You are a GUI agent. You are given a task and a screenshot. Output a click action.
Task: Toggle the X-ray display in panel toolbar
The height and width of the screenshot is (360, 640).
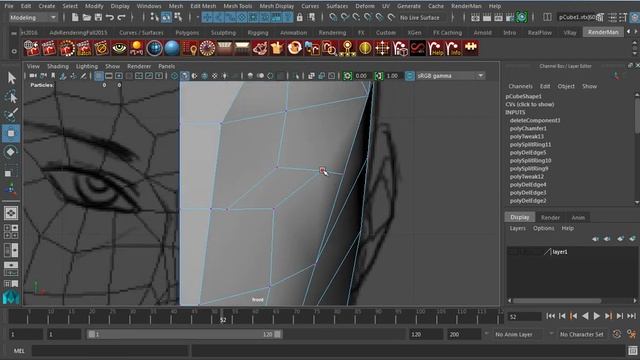(311, 76)
